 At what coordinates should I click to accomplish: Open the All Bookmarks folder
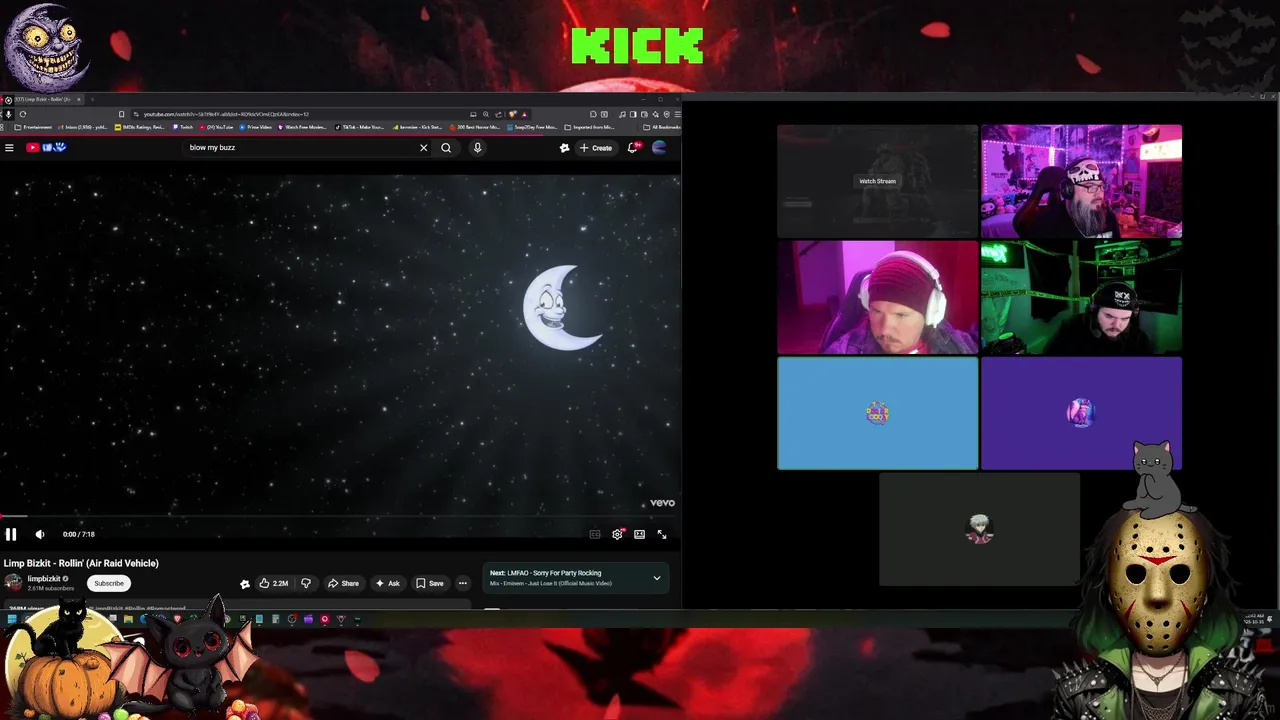662,127
